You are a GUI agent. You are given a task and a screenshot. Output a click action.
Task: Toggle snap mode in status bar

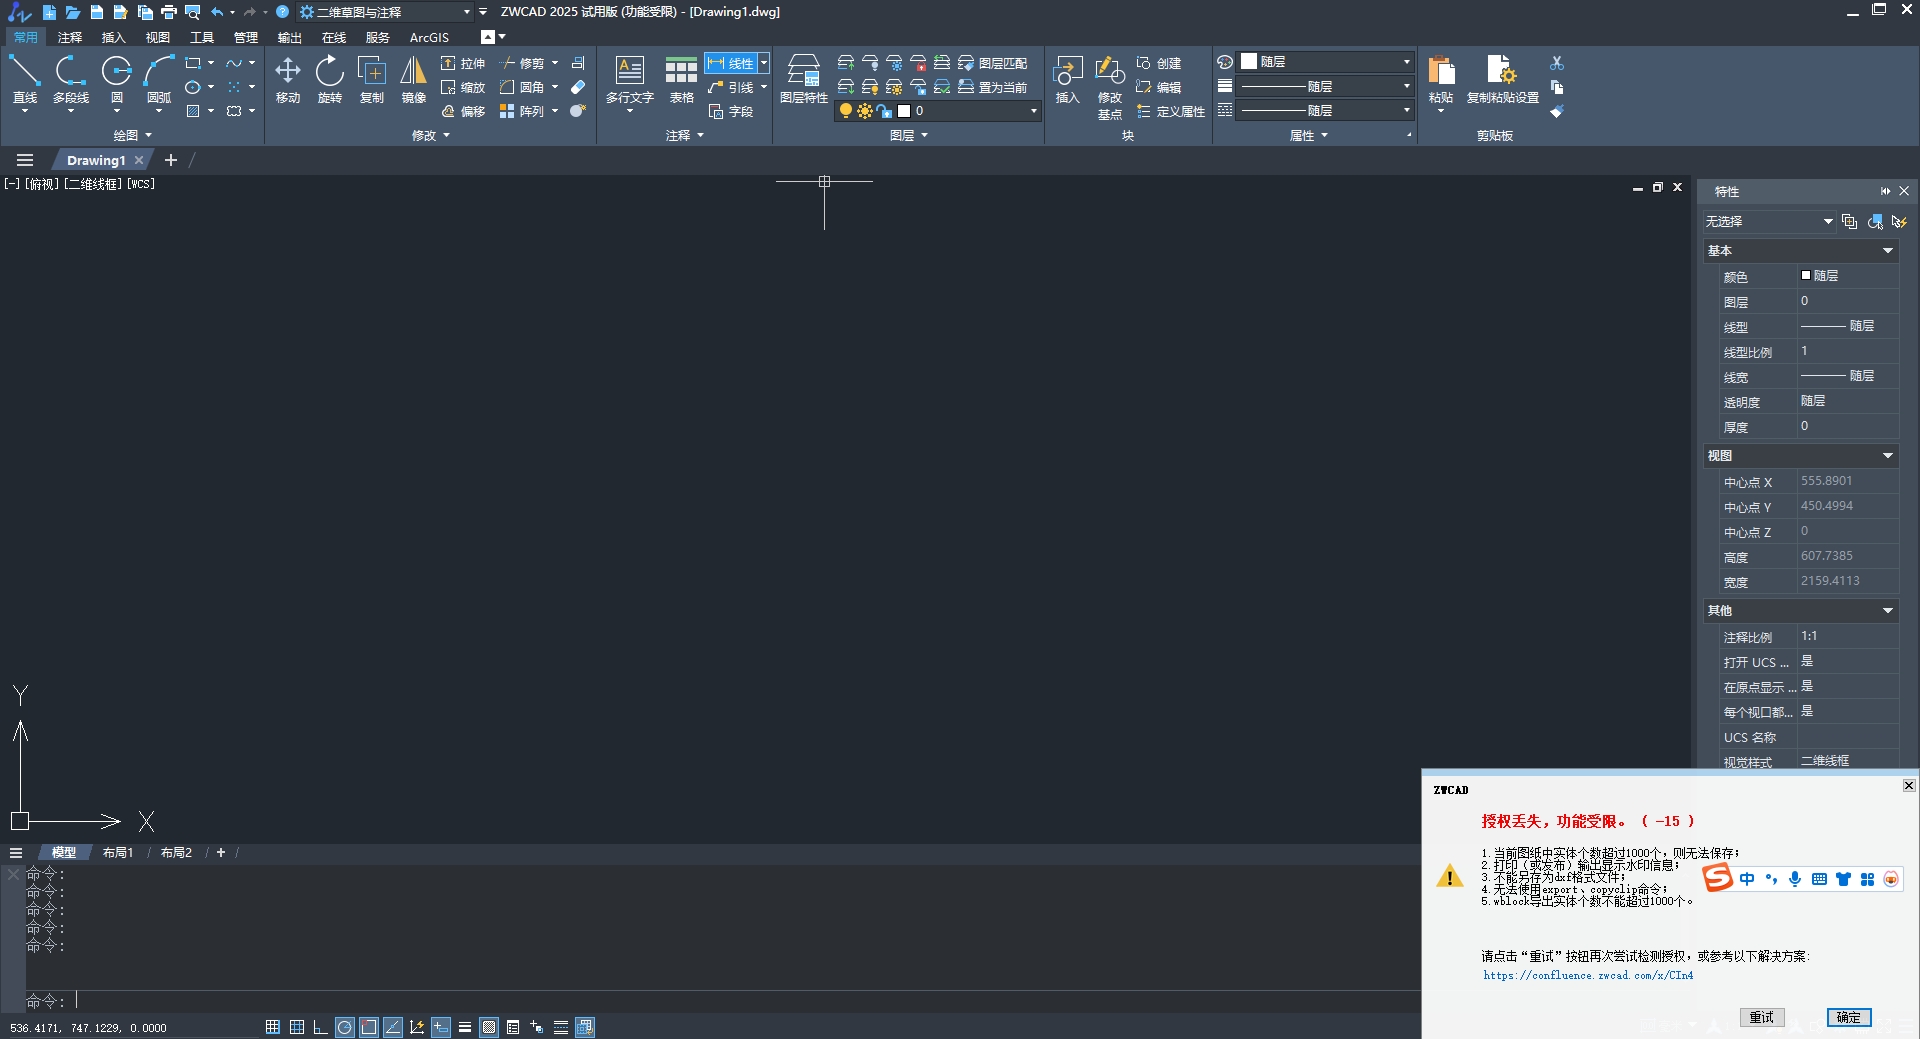pos(273,1027)
